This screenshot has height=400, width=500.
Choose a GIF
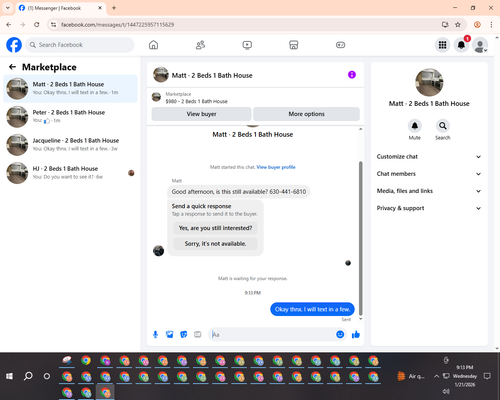(198, 334)
